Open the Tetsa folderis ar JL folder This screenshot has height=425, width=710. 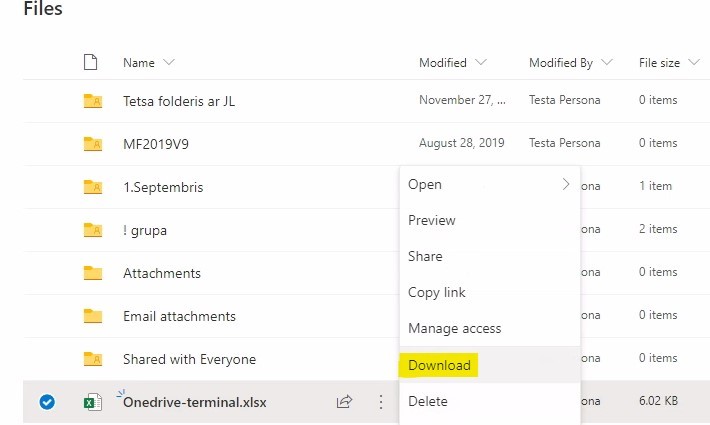click(x=179, y=101)
